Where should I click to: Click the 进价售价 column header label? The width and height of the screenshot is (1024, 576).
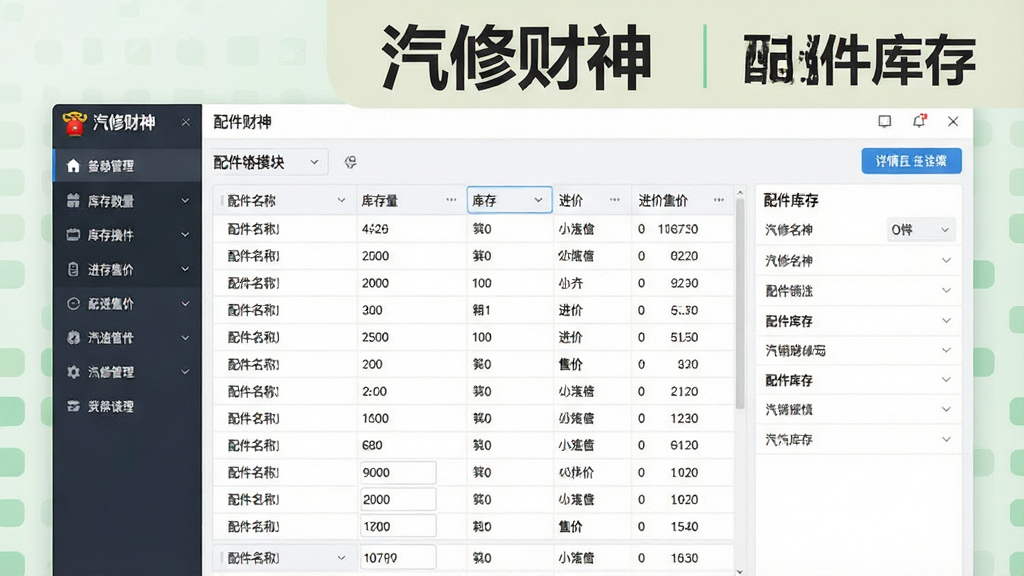tap(663, 200)
